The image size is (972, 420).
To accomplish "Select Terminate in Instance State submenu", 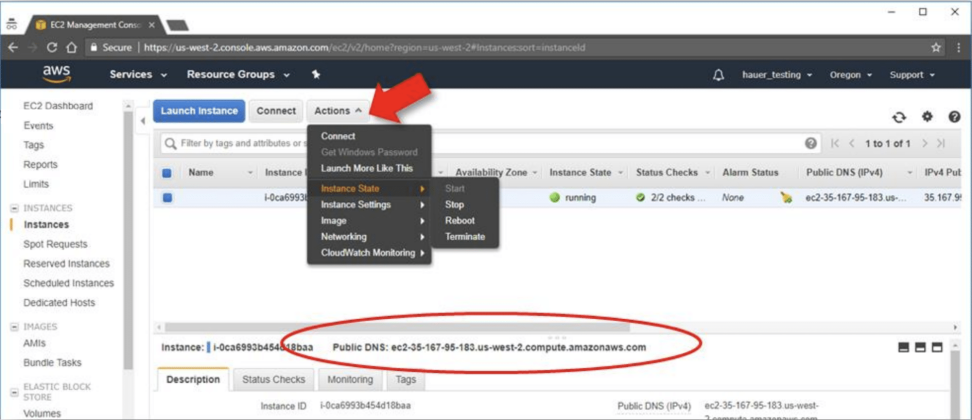I will pyautogui.click(x=465, y=237).
